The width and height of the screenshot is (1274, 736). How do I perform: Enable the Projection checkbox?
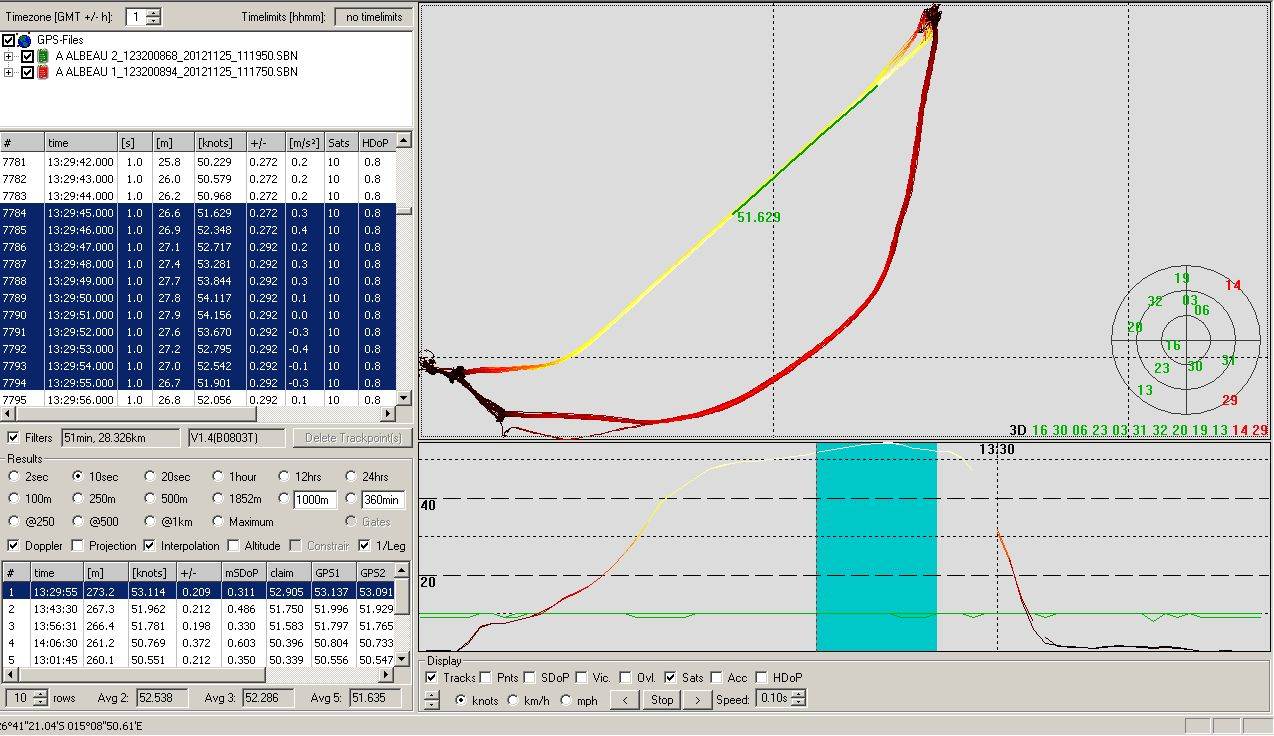tap(79, 546)
